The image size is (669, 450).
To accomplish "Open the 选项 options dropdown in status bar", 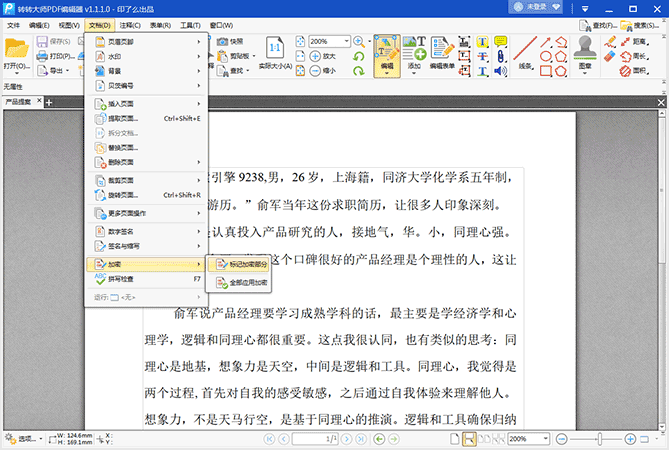I will pos(24,439).
